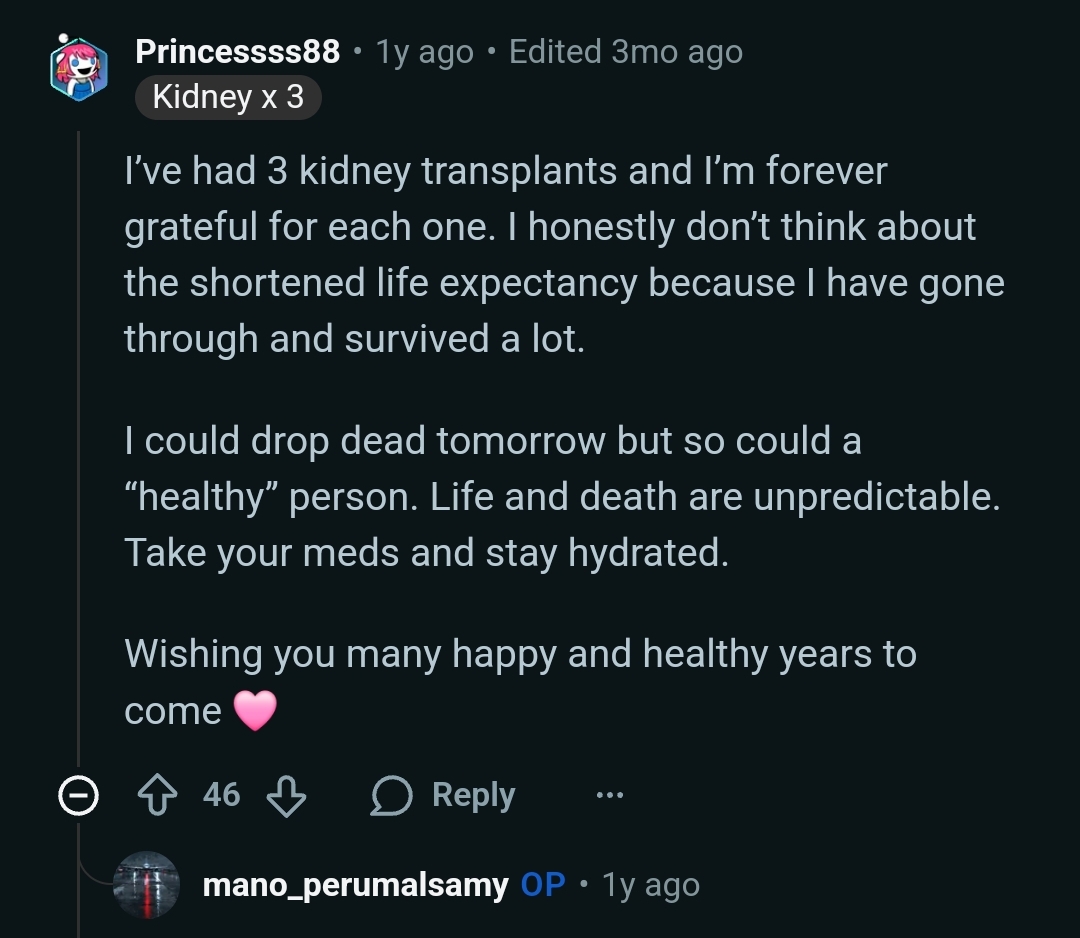The height and width of the screenshot is (938, 1080).
Task: Open Princessss88 username profile link
Action: [237, 52]
